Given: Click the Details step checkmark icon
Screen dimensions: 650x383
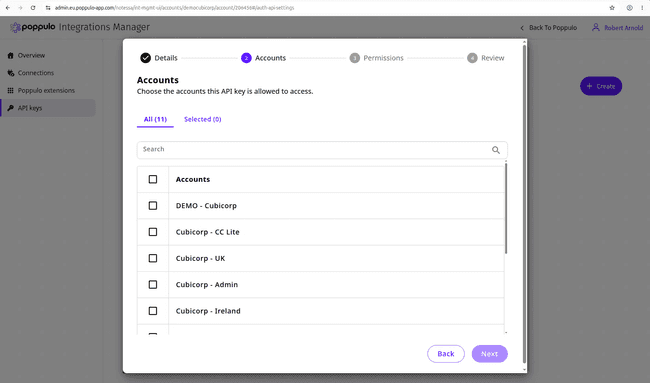Looking at the screenshot, I should (x=145, y=58).
